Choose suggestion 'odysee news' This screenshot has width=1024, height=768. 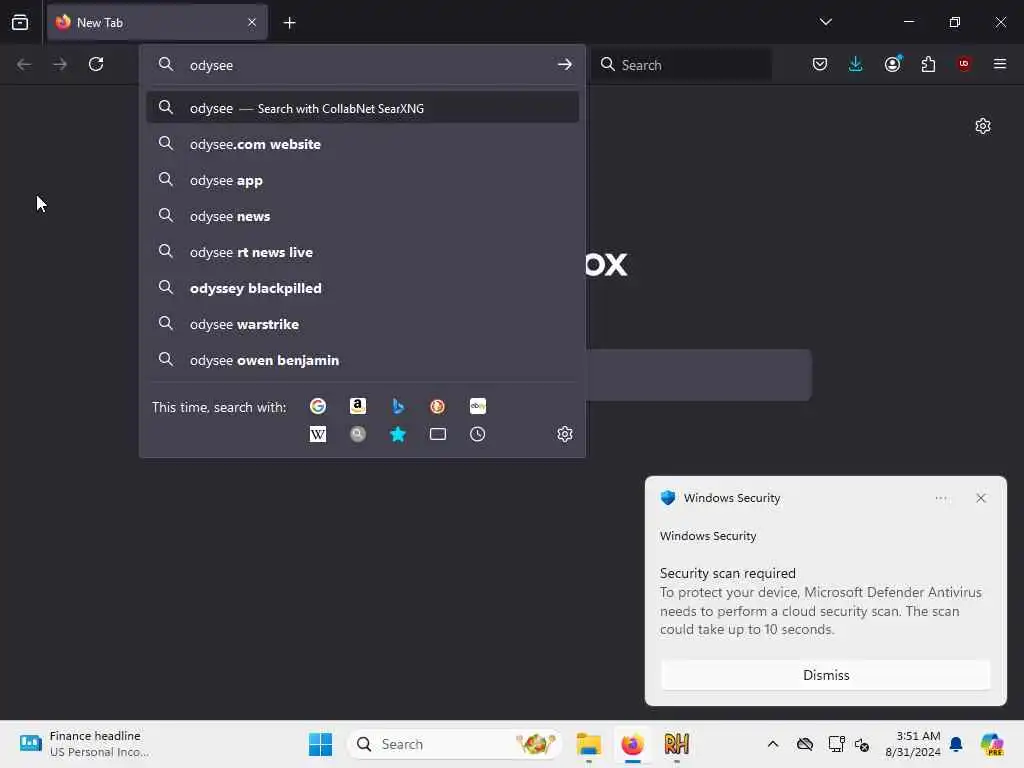[x=362, y=216]
